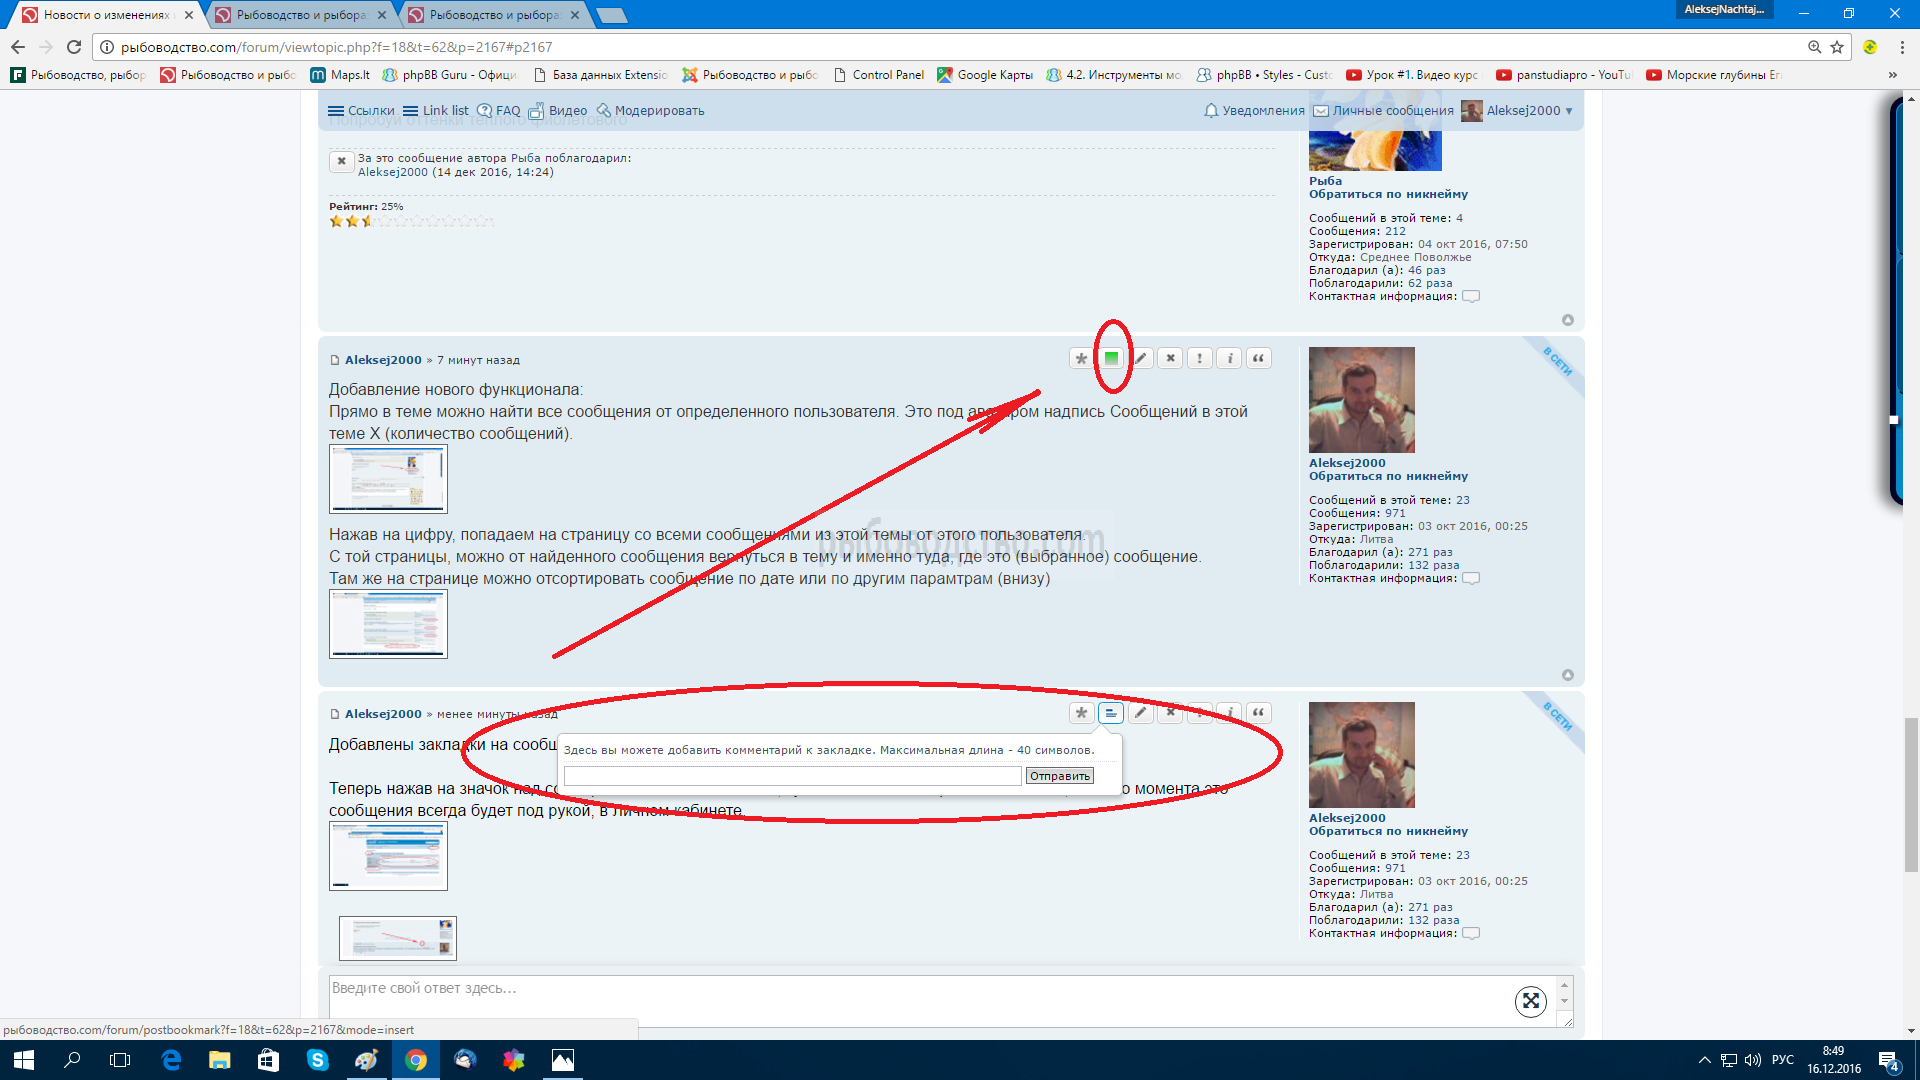Edit the latest post with the pencil icon
1920x1080 pixels.
(1141, 713)
